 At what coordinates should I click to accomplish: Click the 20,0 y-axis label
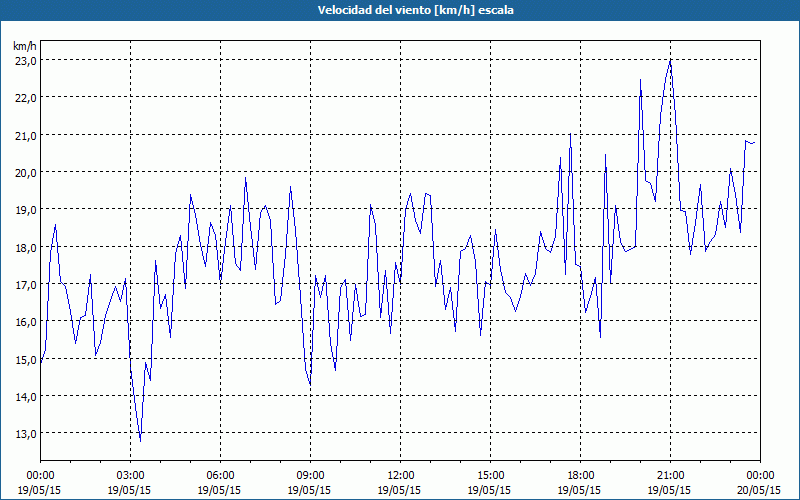point(26,172)
